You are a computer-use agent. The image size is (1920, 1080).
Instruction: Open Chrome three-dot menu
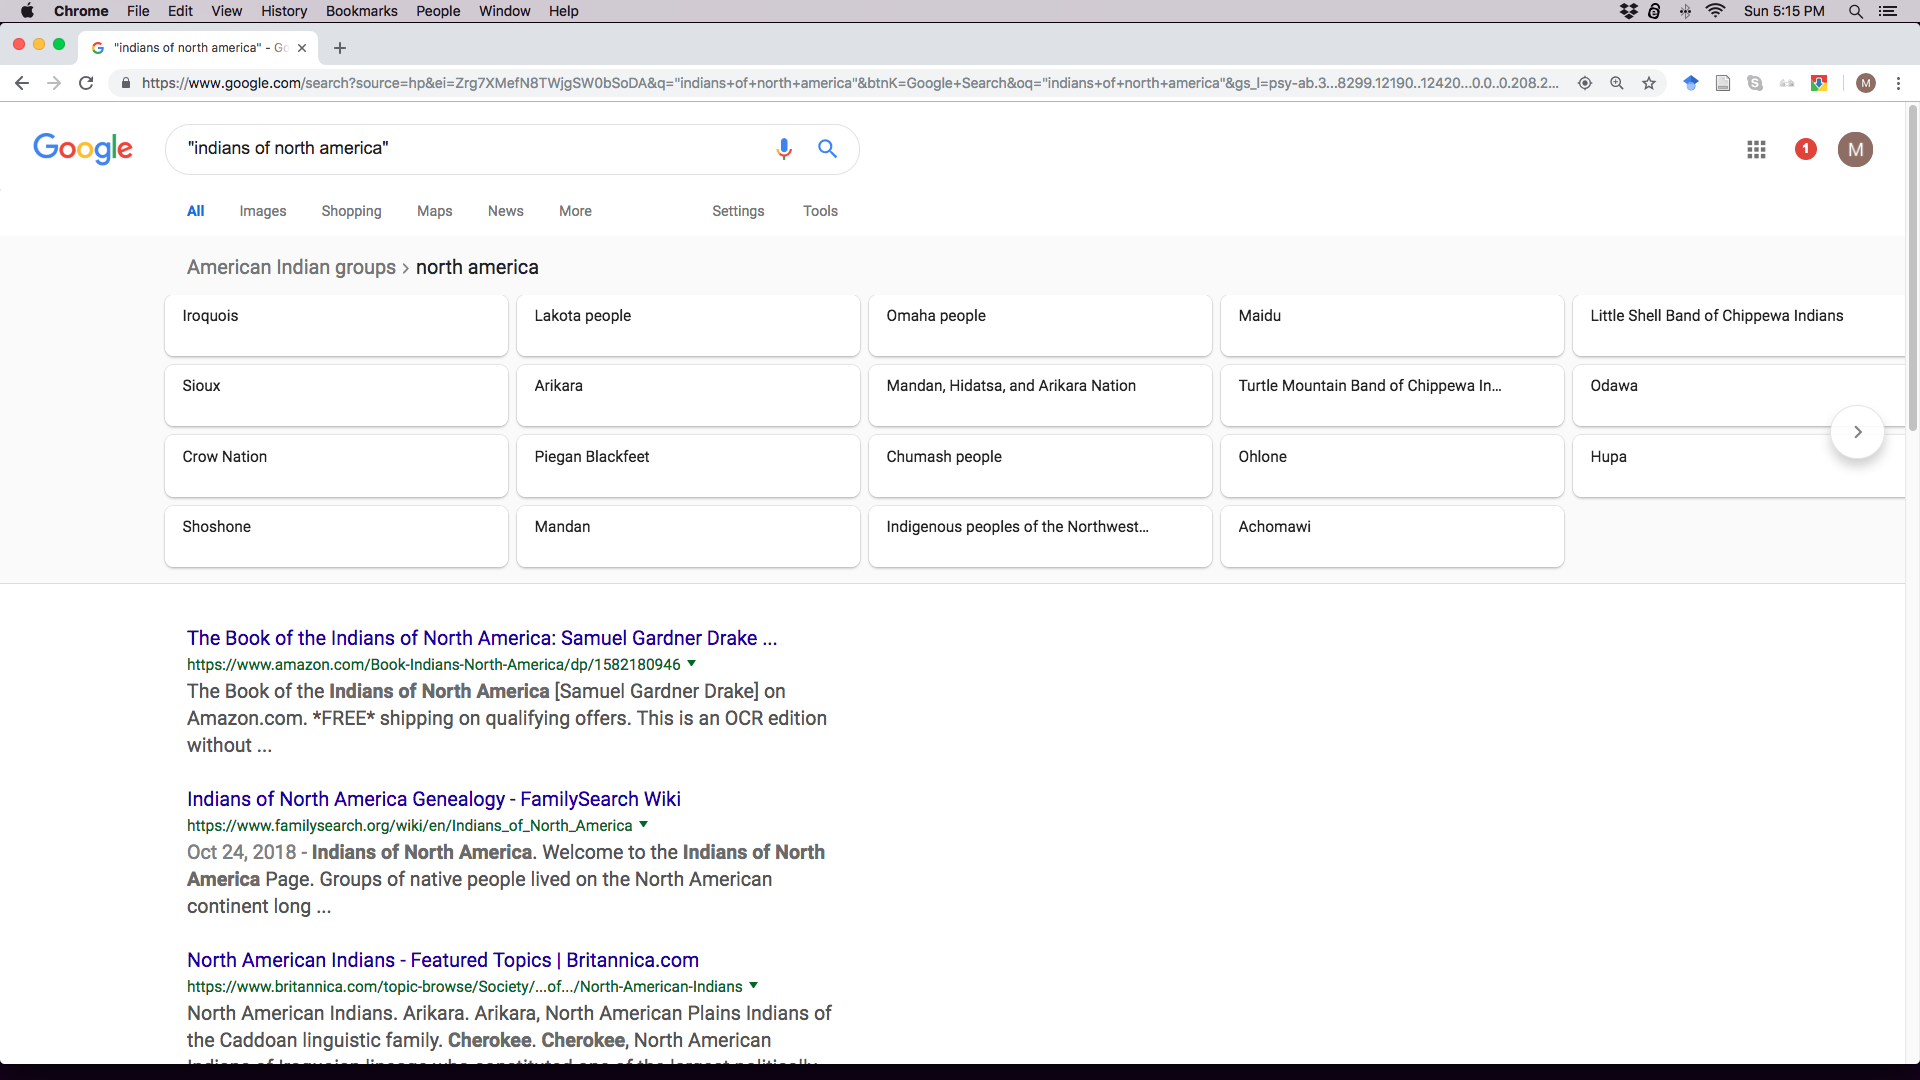(x=1898, y=83)
